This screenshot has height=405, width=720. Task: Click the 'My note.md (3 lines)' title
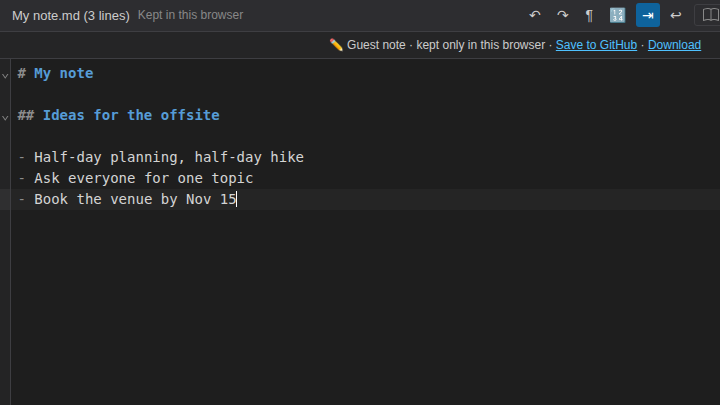tap(71, 16)
